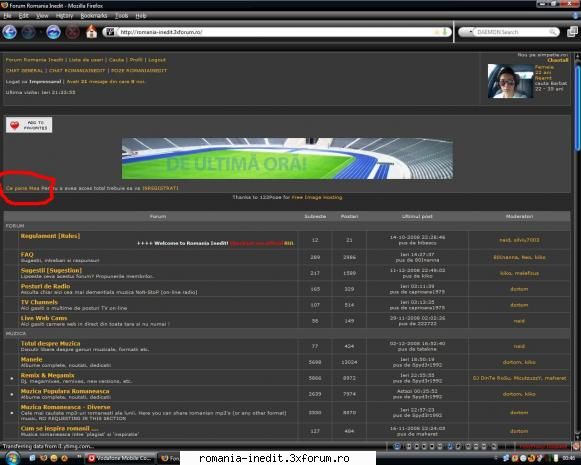Click the stadium DE ULTIMA ORA banner
581x465 pixels.
(287, 159)
